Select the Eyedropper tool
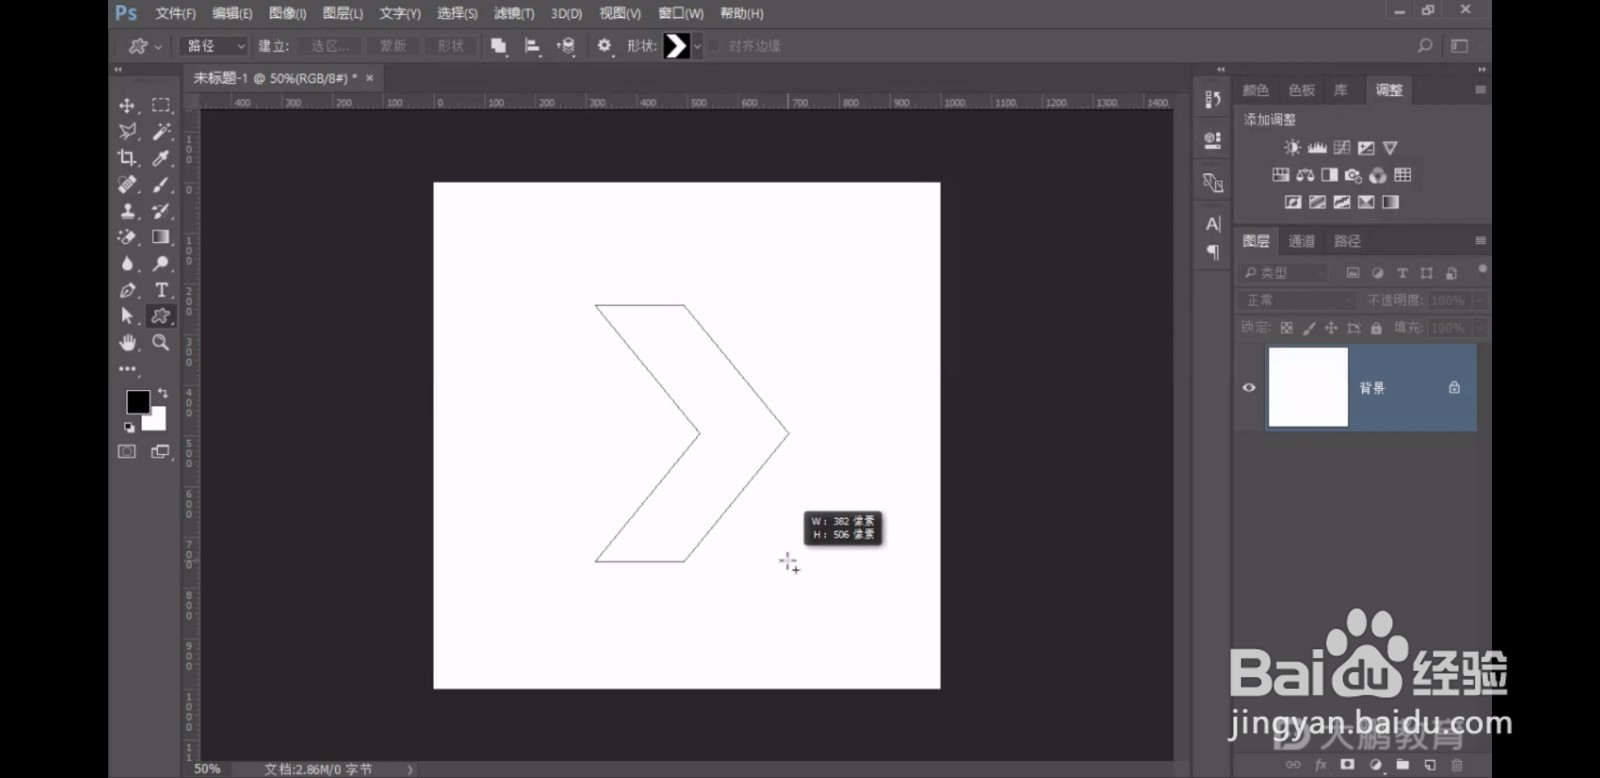1600x778 pixels. (x=160, y=158)
